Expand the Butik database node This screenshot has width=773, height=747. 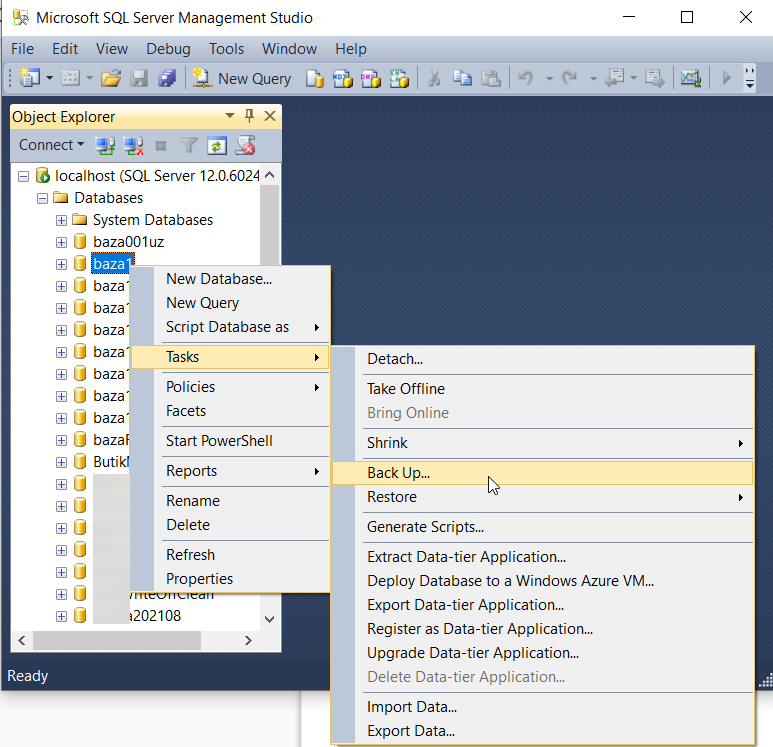pyautogui.click(x=61, y=462)
